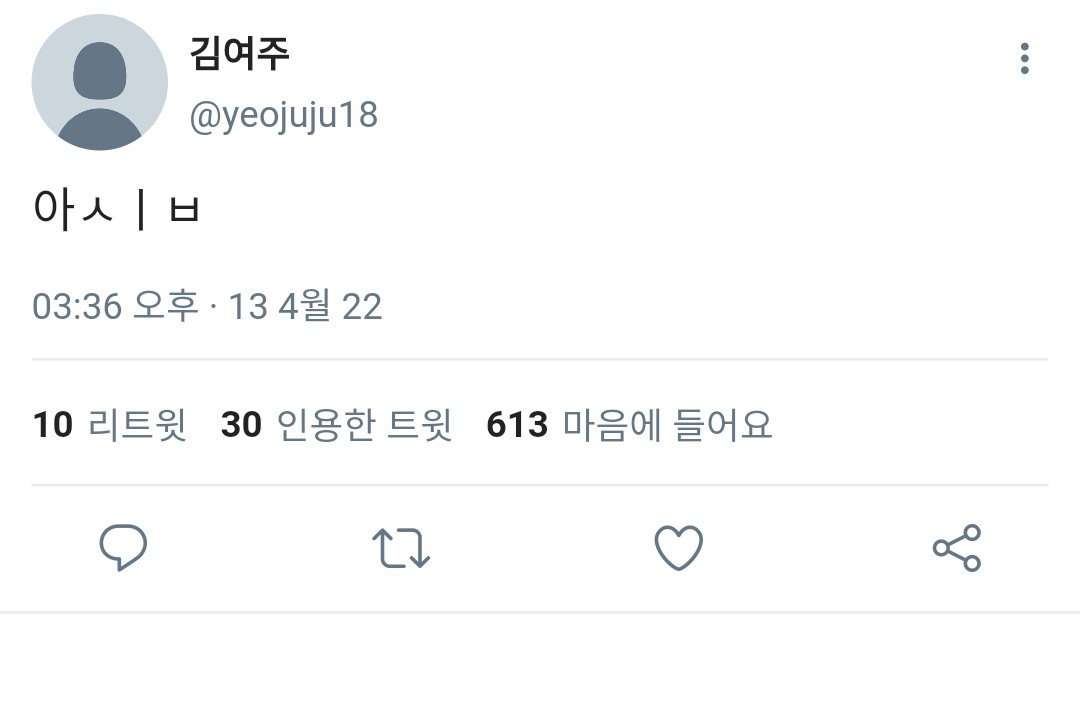Like the tweet with heart icon
1080x714 pixels.
(678, 548)
